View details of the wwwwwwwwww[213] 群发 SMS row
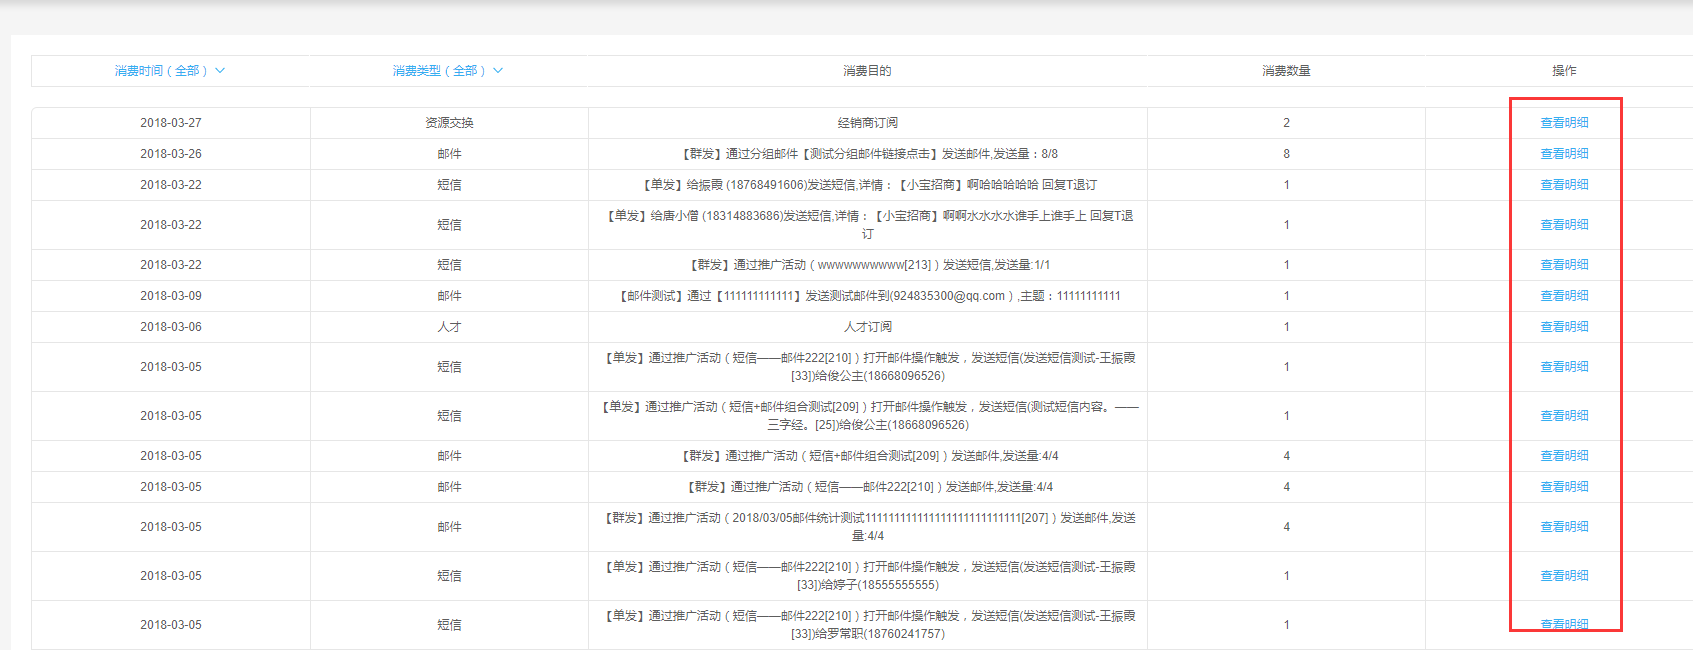The image size is (1693, 650). (x=1564, y=265)
